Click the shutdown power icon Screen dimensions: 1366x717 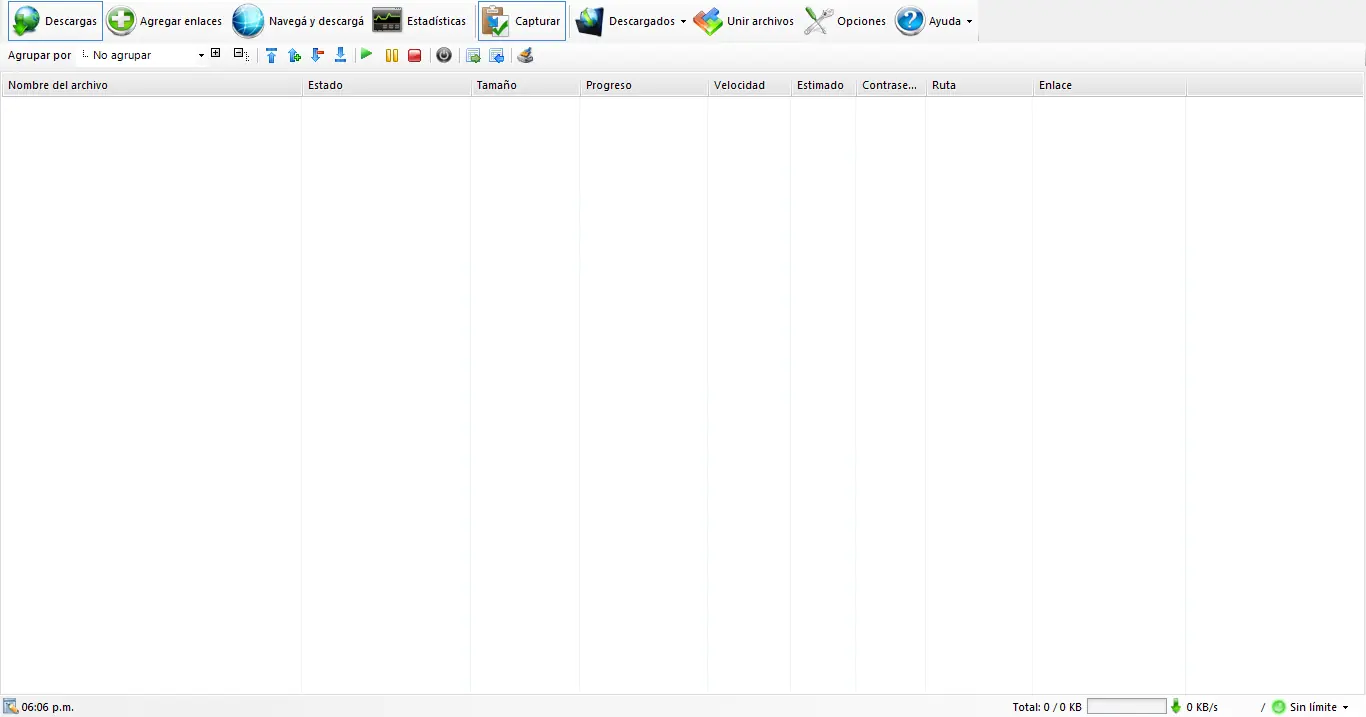point(444,56)
